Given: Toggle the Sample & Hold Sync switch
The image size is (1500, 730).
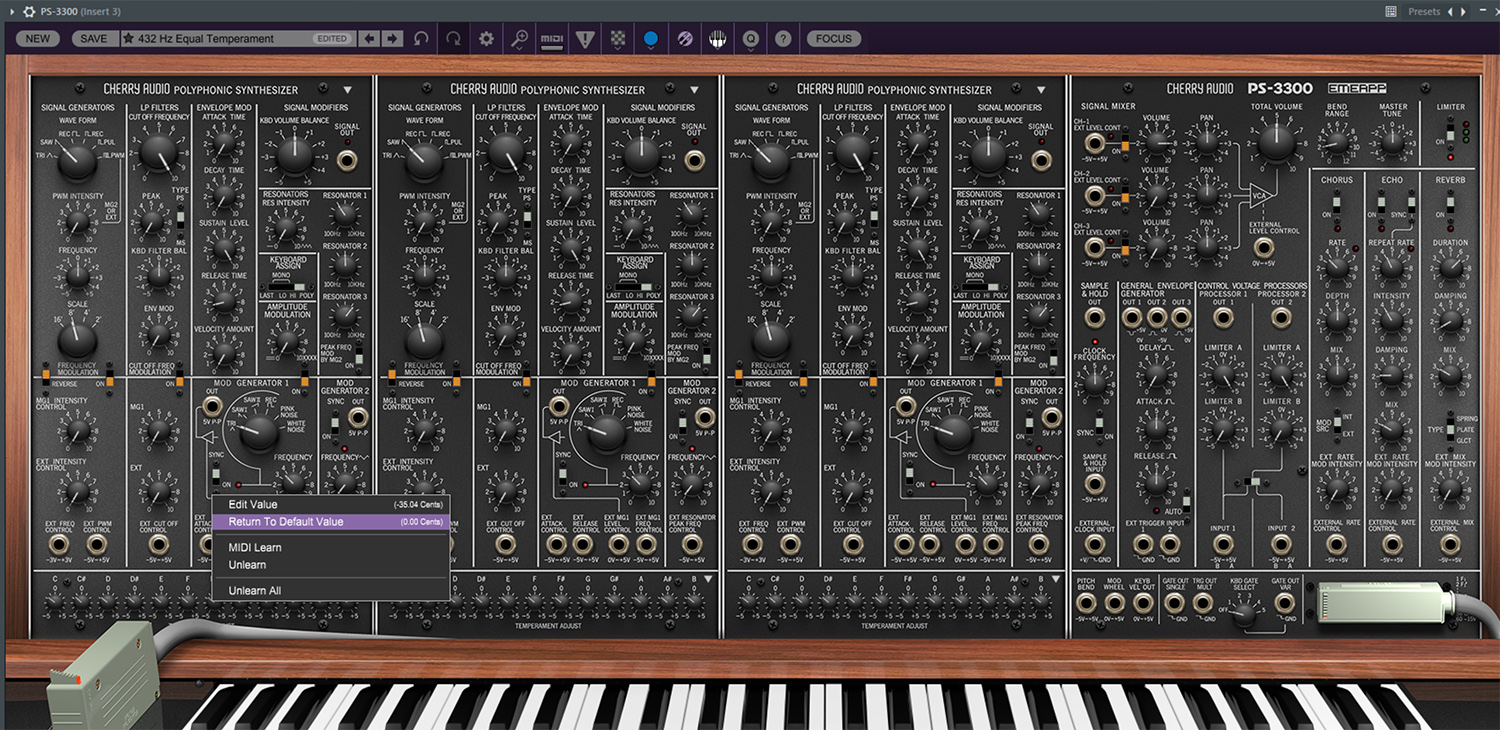Looking at the screenshot, I should coord(1098,424).
